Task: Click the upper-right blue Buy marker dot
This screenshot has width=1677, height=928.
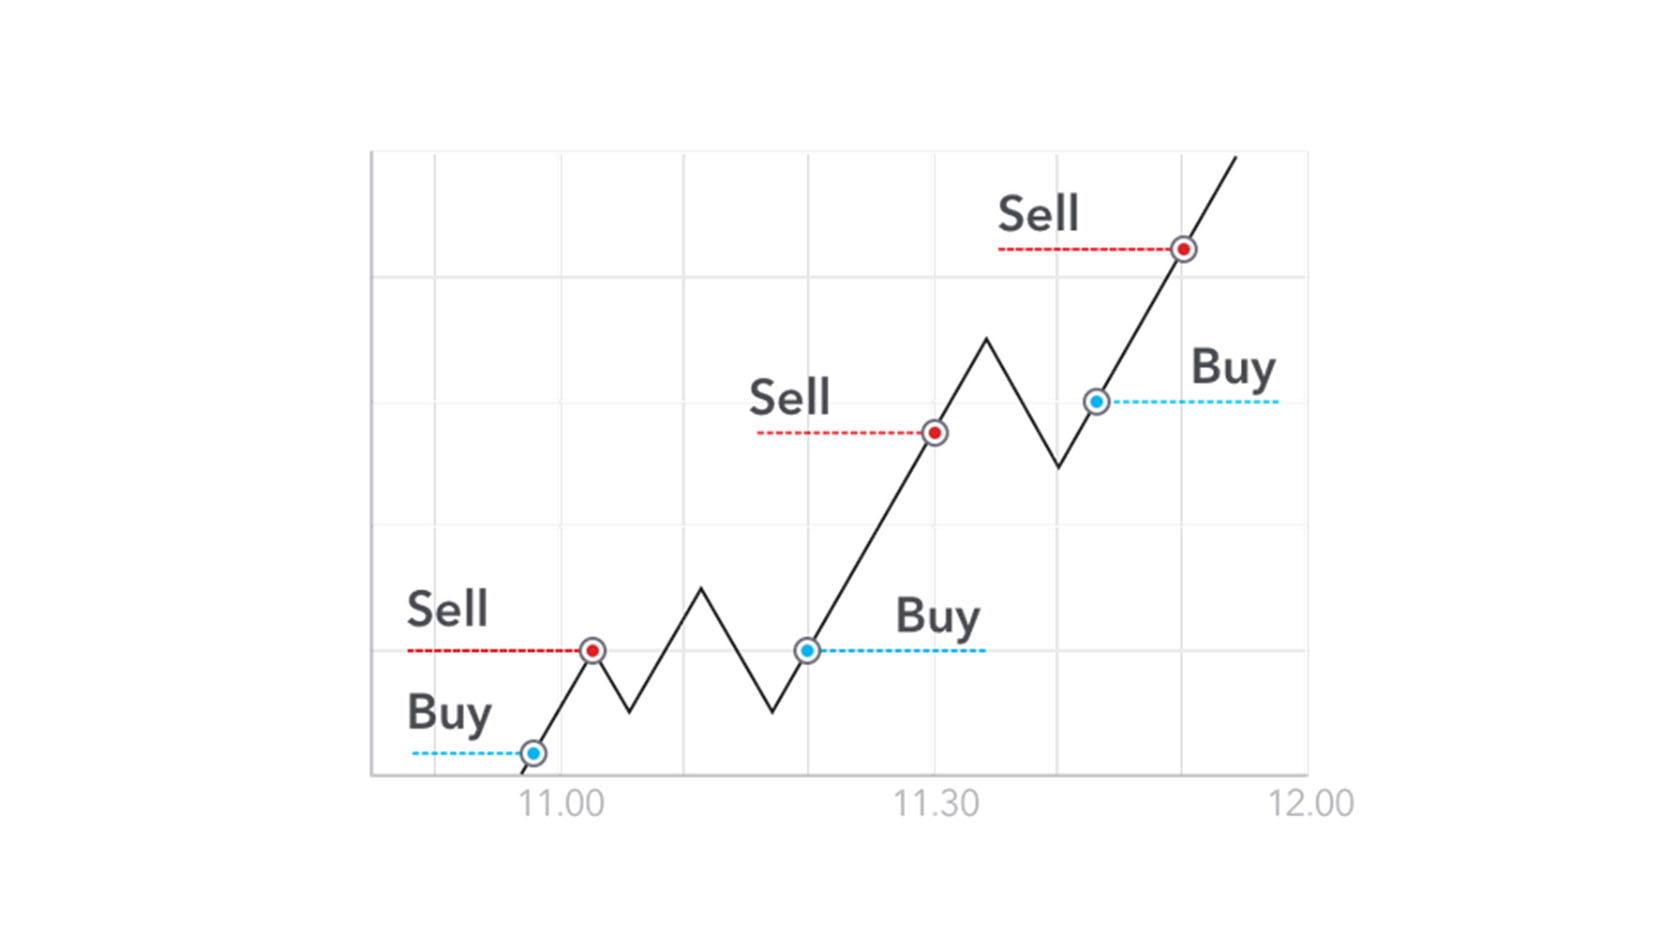Action: pyautogui.click(x=1096, y=402)
